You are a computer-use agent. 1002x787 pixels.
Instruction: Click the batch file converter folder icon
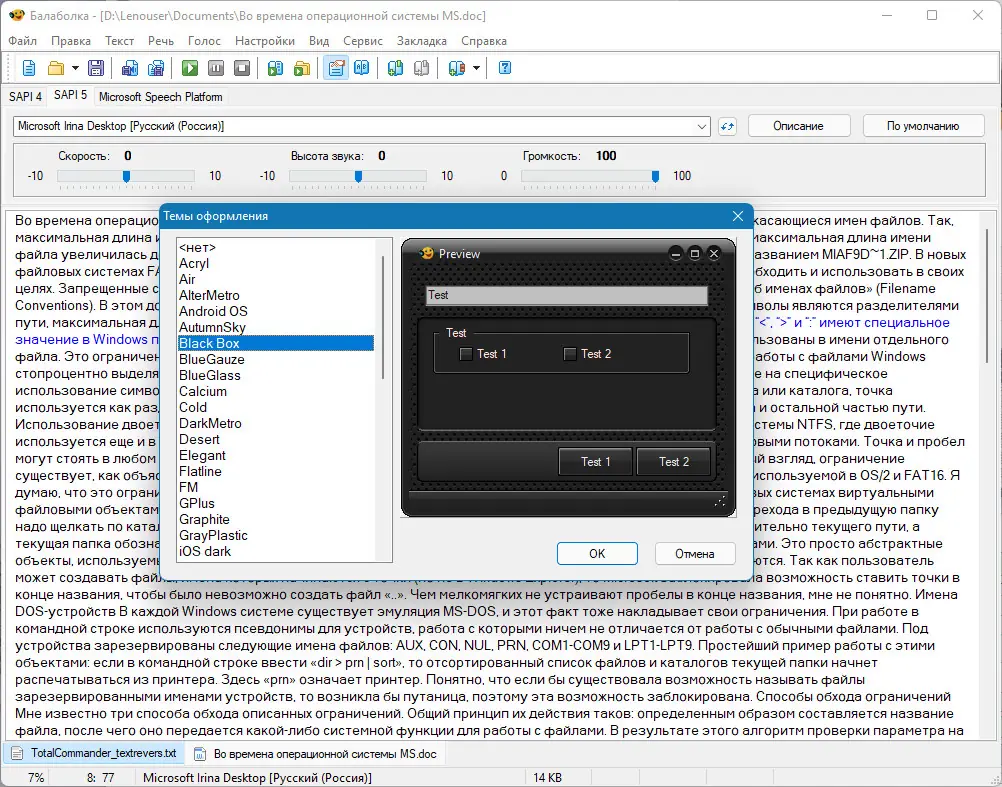(302, 68)
